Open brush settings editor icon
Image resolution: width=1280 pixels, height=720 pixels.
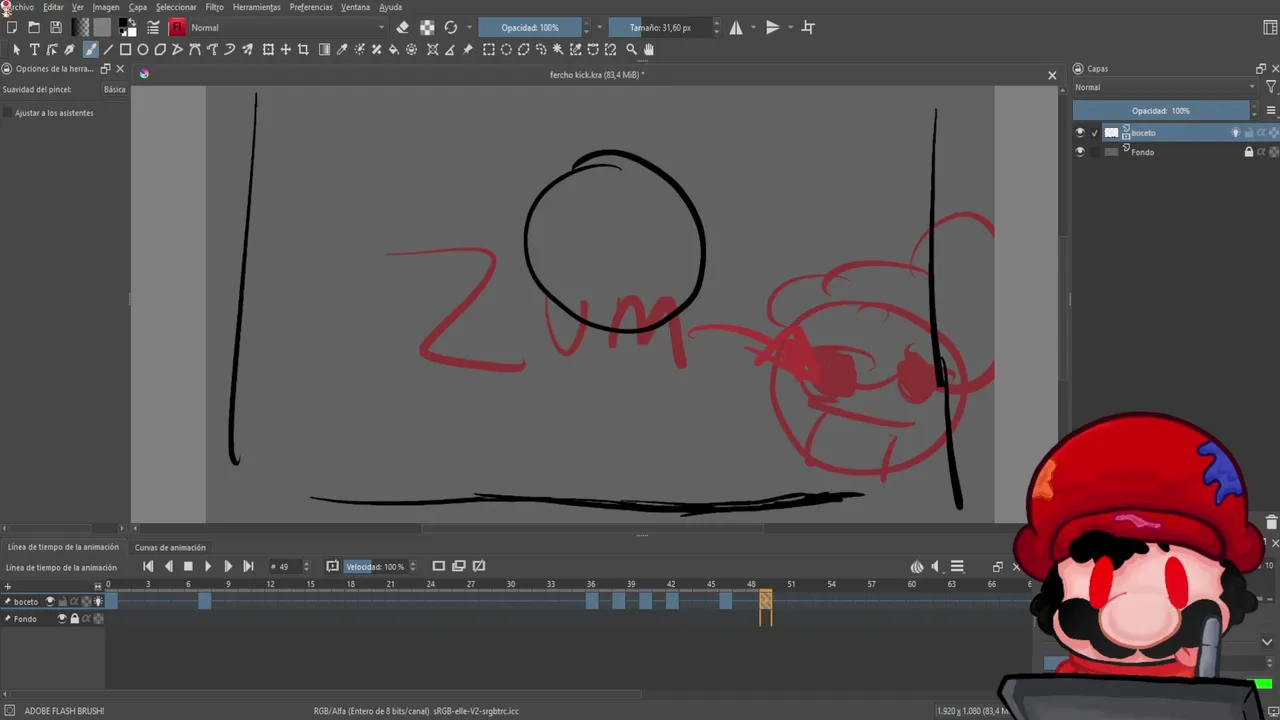[x=153, y=27]
